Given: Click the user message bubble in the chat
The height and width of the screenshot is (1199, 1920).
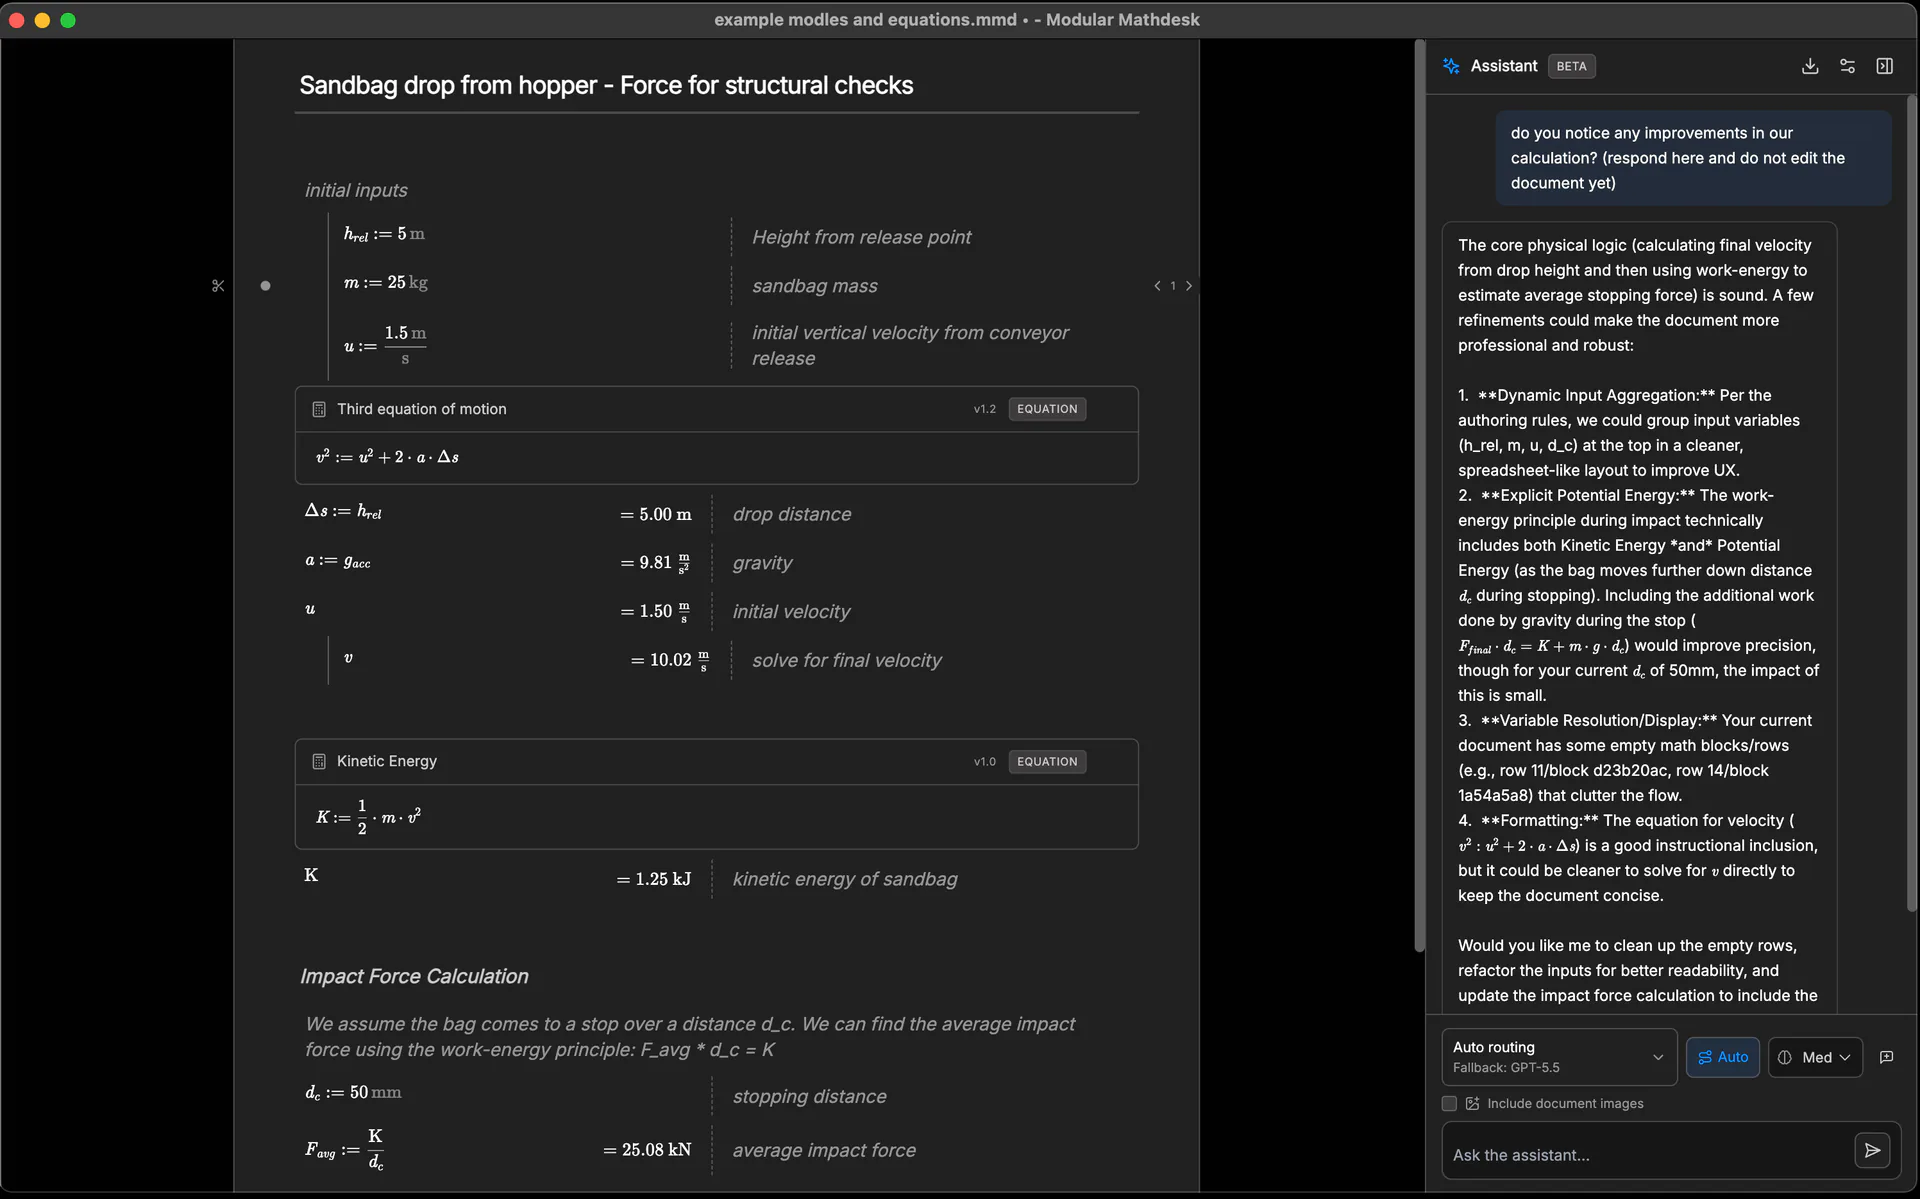Looking at the screenshot, I should click(1693, 158).
